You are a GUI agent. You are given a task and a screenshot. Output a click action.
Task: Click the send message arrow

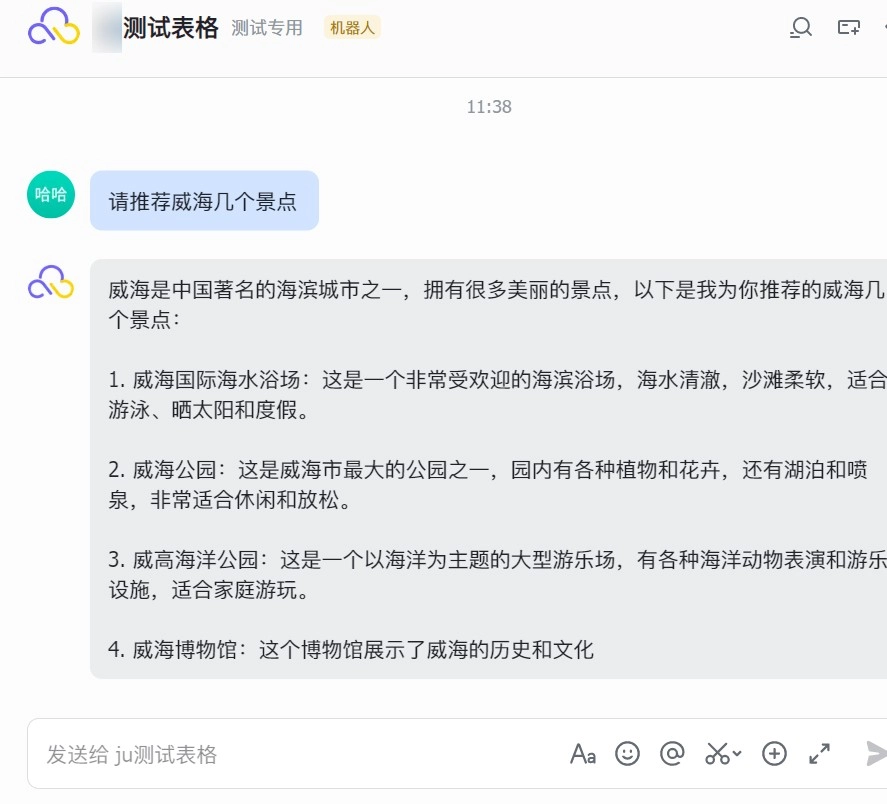pos(875,754)
